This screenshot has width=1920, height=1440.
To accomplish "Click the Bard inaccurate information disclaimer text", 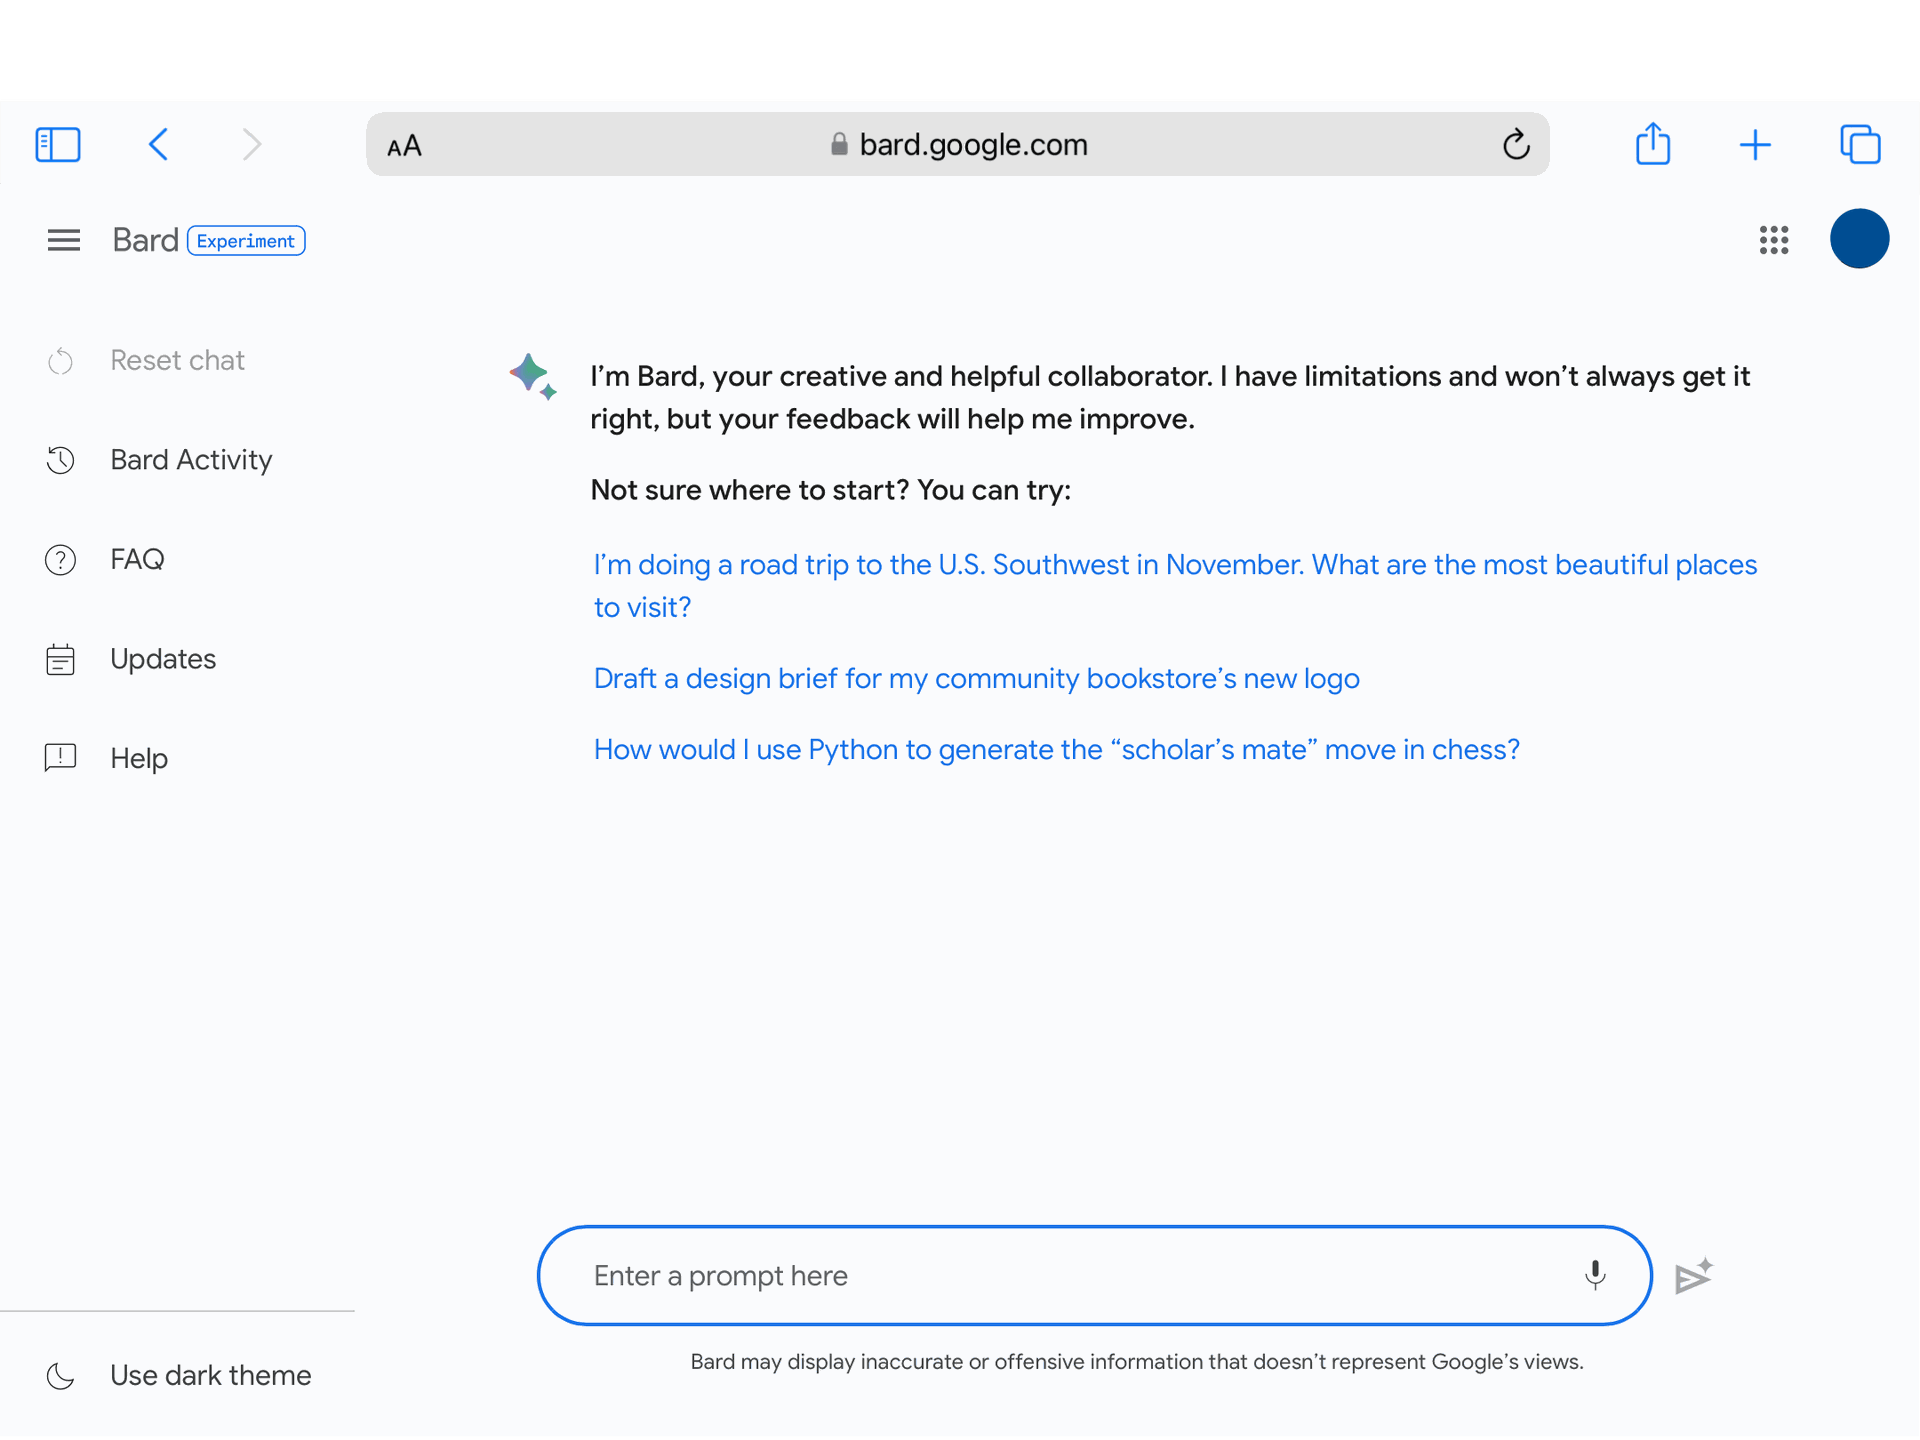I will point(1136,1362).
